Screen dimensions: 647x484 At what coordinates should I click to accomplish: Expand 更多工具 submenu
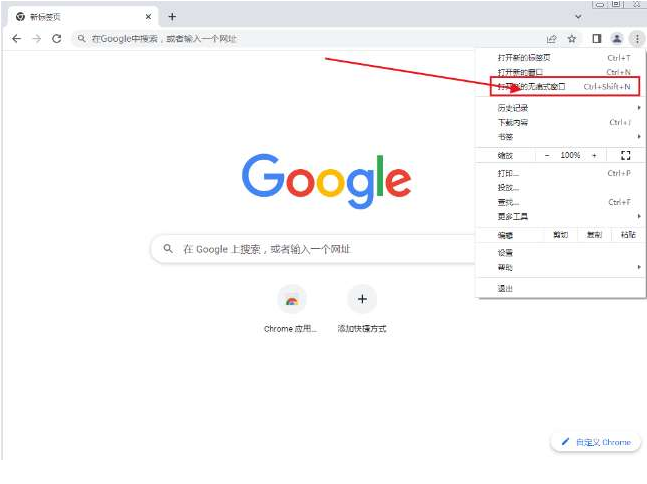tap(560, 217)
